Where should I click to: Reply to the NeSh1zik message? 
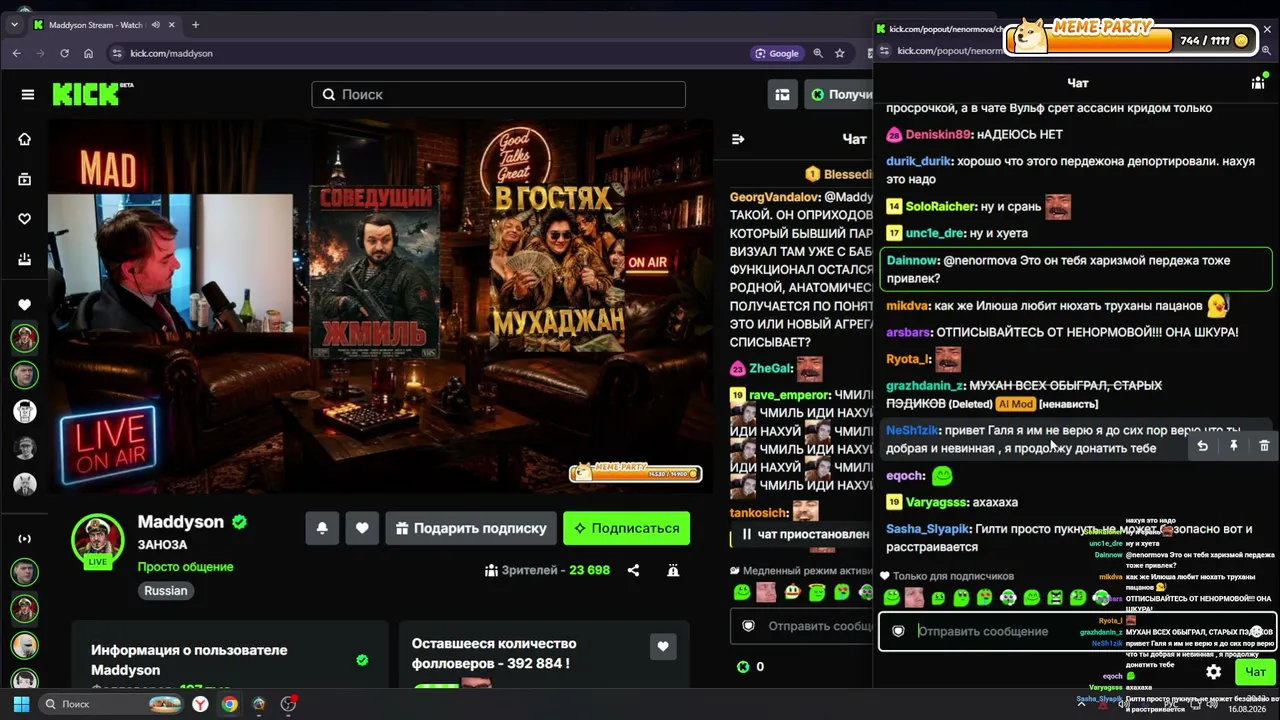point(1203,446)
